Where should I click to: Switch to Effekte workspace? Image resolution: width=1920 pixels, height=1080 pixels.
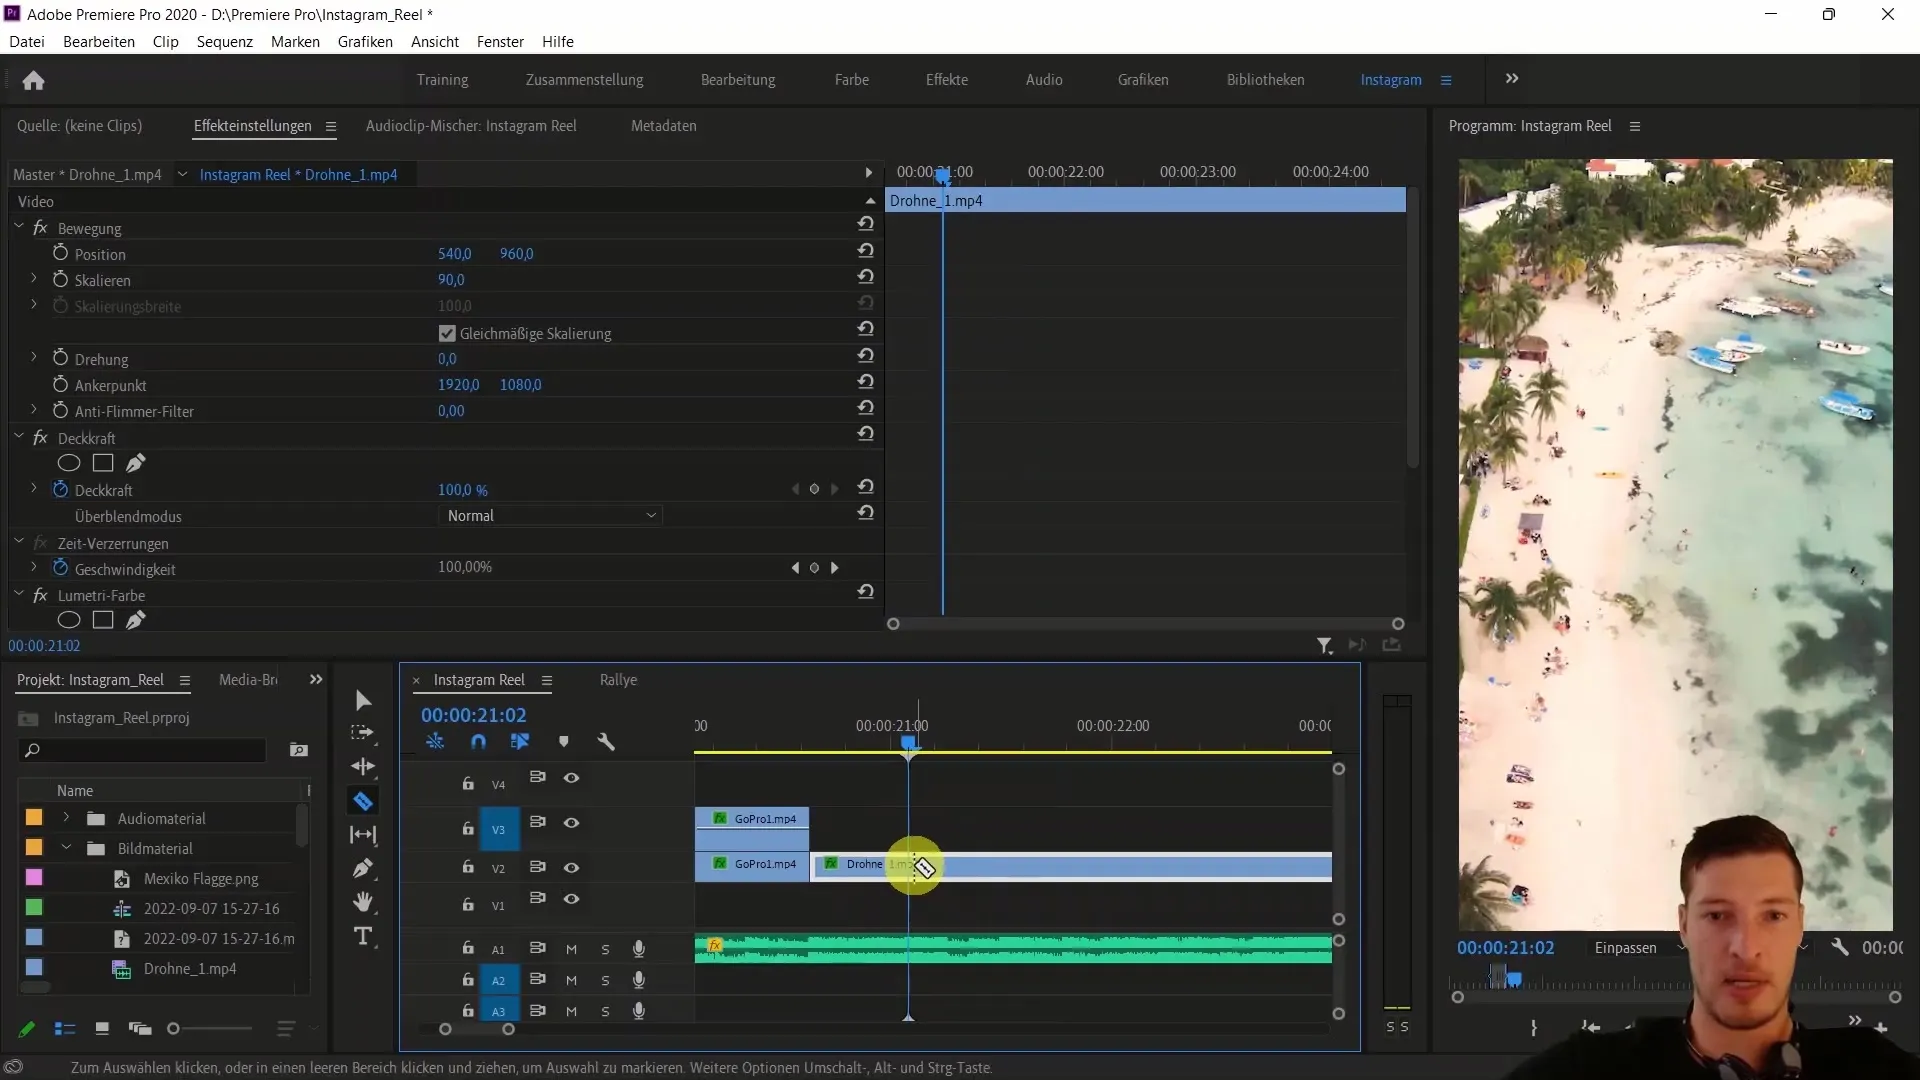946,80
